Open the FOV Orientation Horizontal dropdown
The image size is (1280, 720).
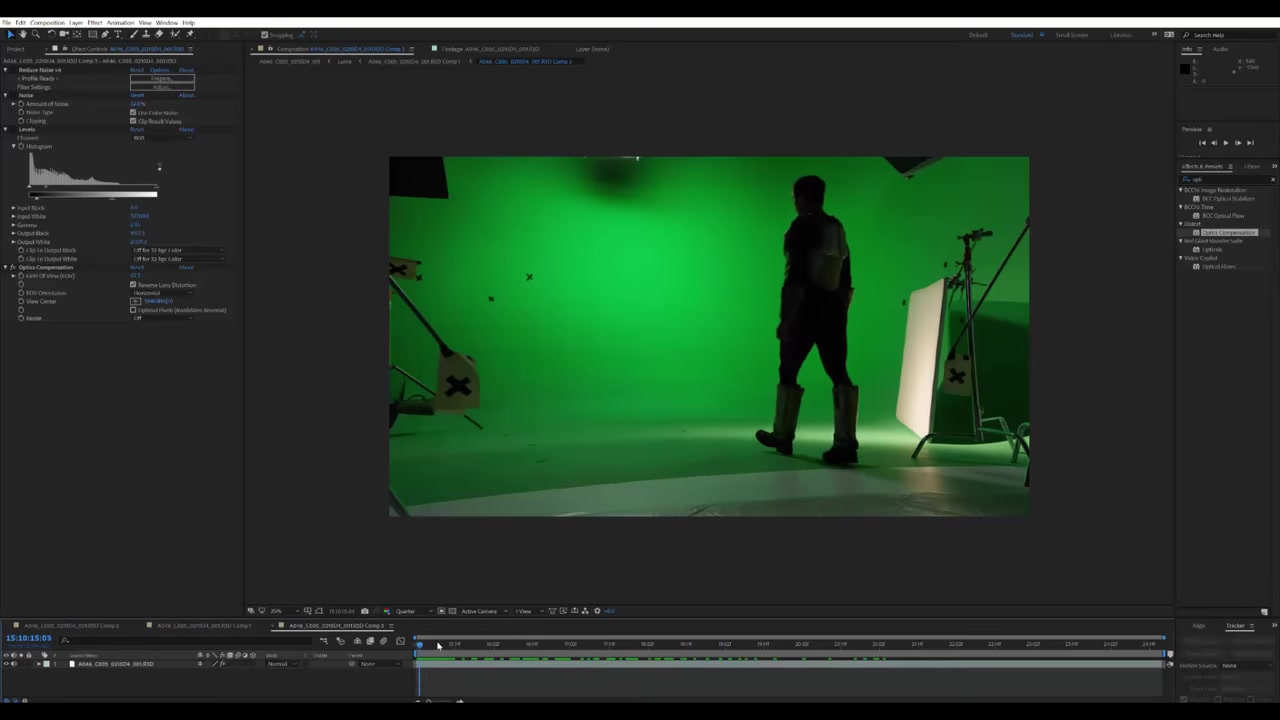(x=160, y=293)
